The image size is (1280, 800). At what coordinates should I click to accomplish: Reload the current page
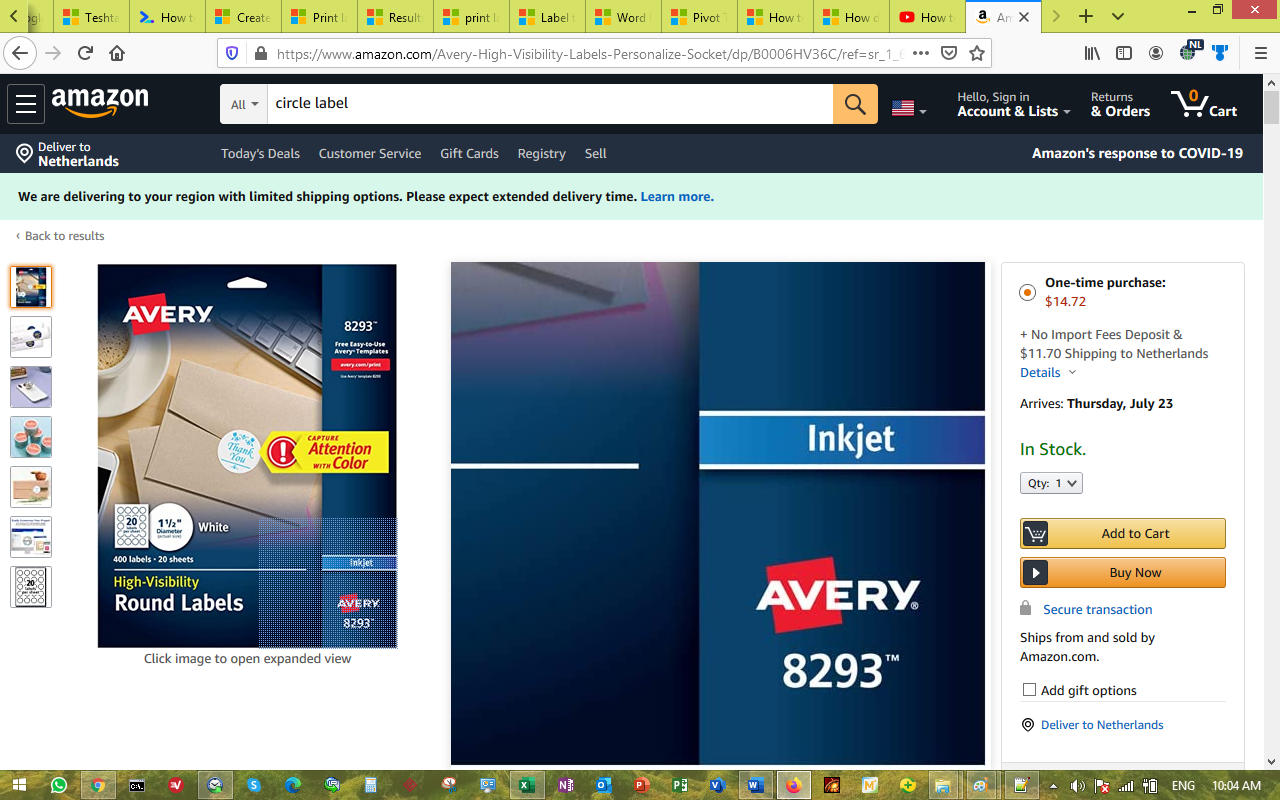(x=85, y=53)
